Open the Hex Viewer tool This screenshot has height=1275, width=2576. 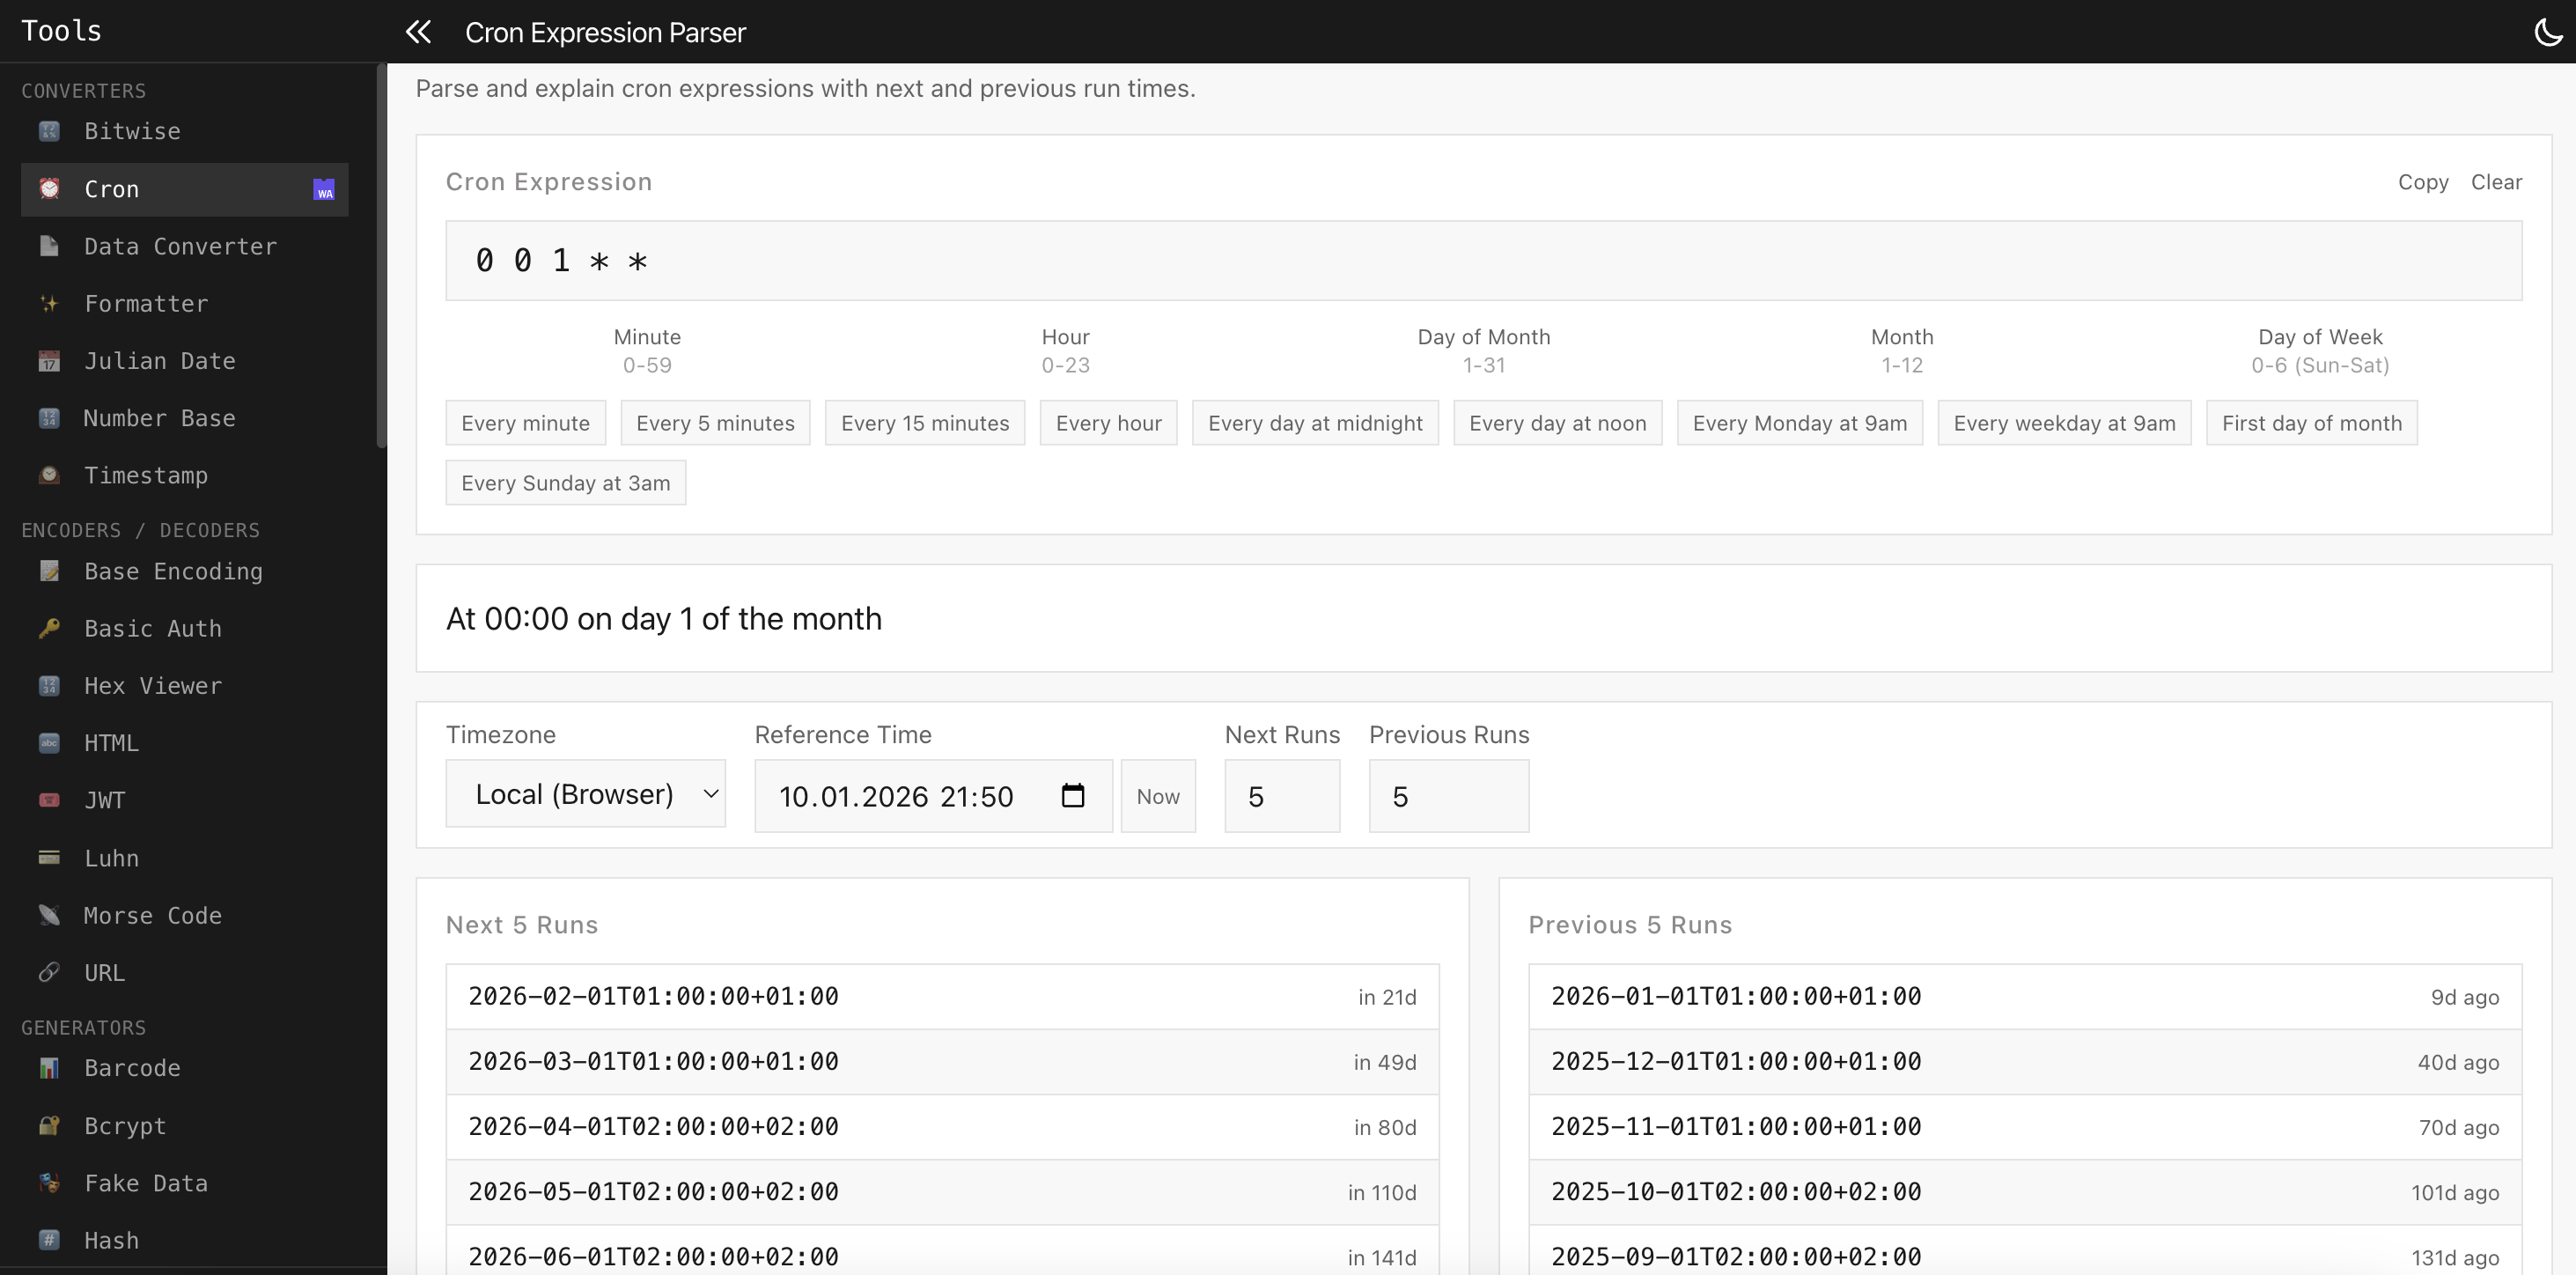152,686
